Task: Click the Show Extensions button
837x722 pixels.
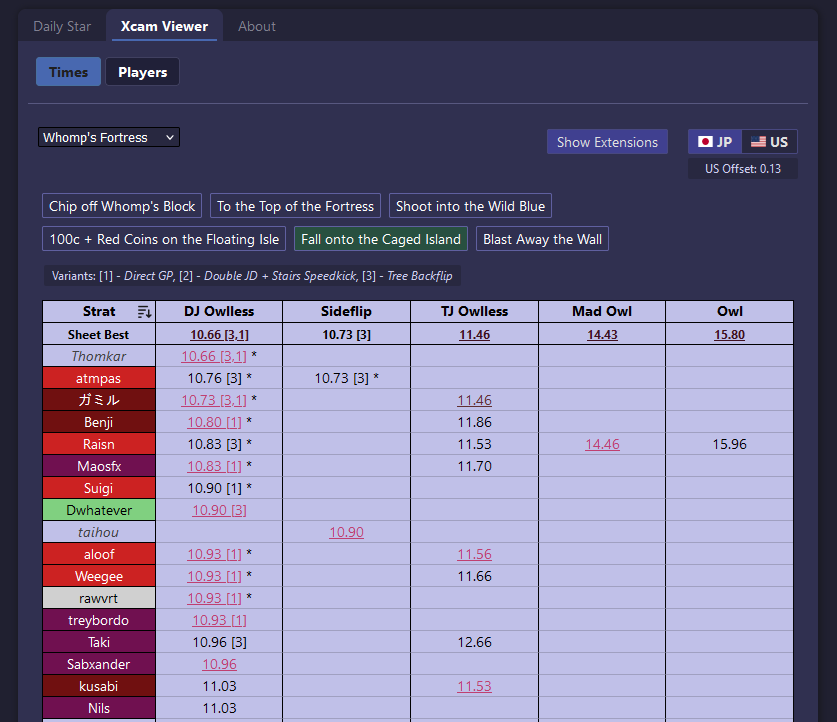Action: (607, 142)
